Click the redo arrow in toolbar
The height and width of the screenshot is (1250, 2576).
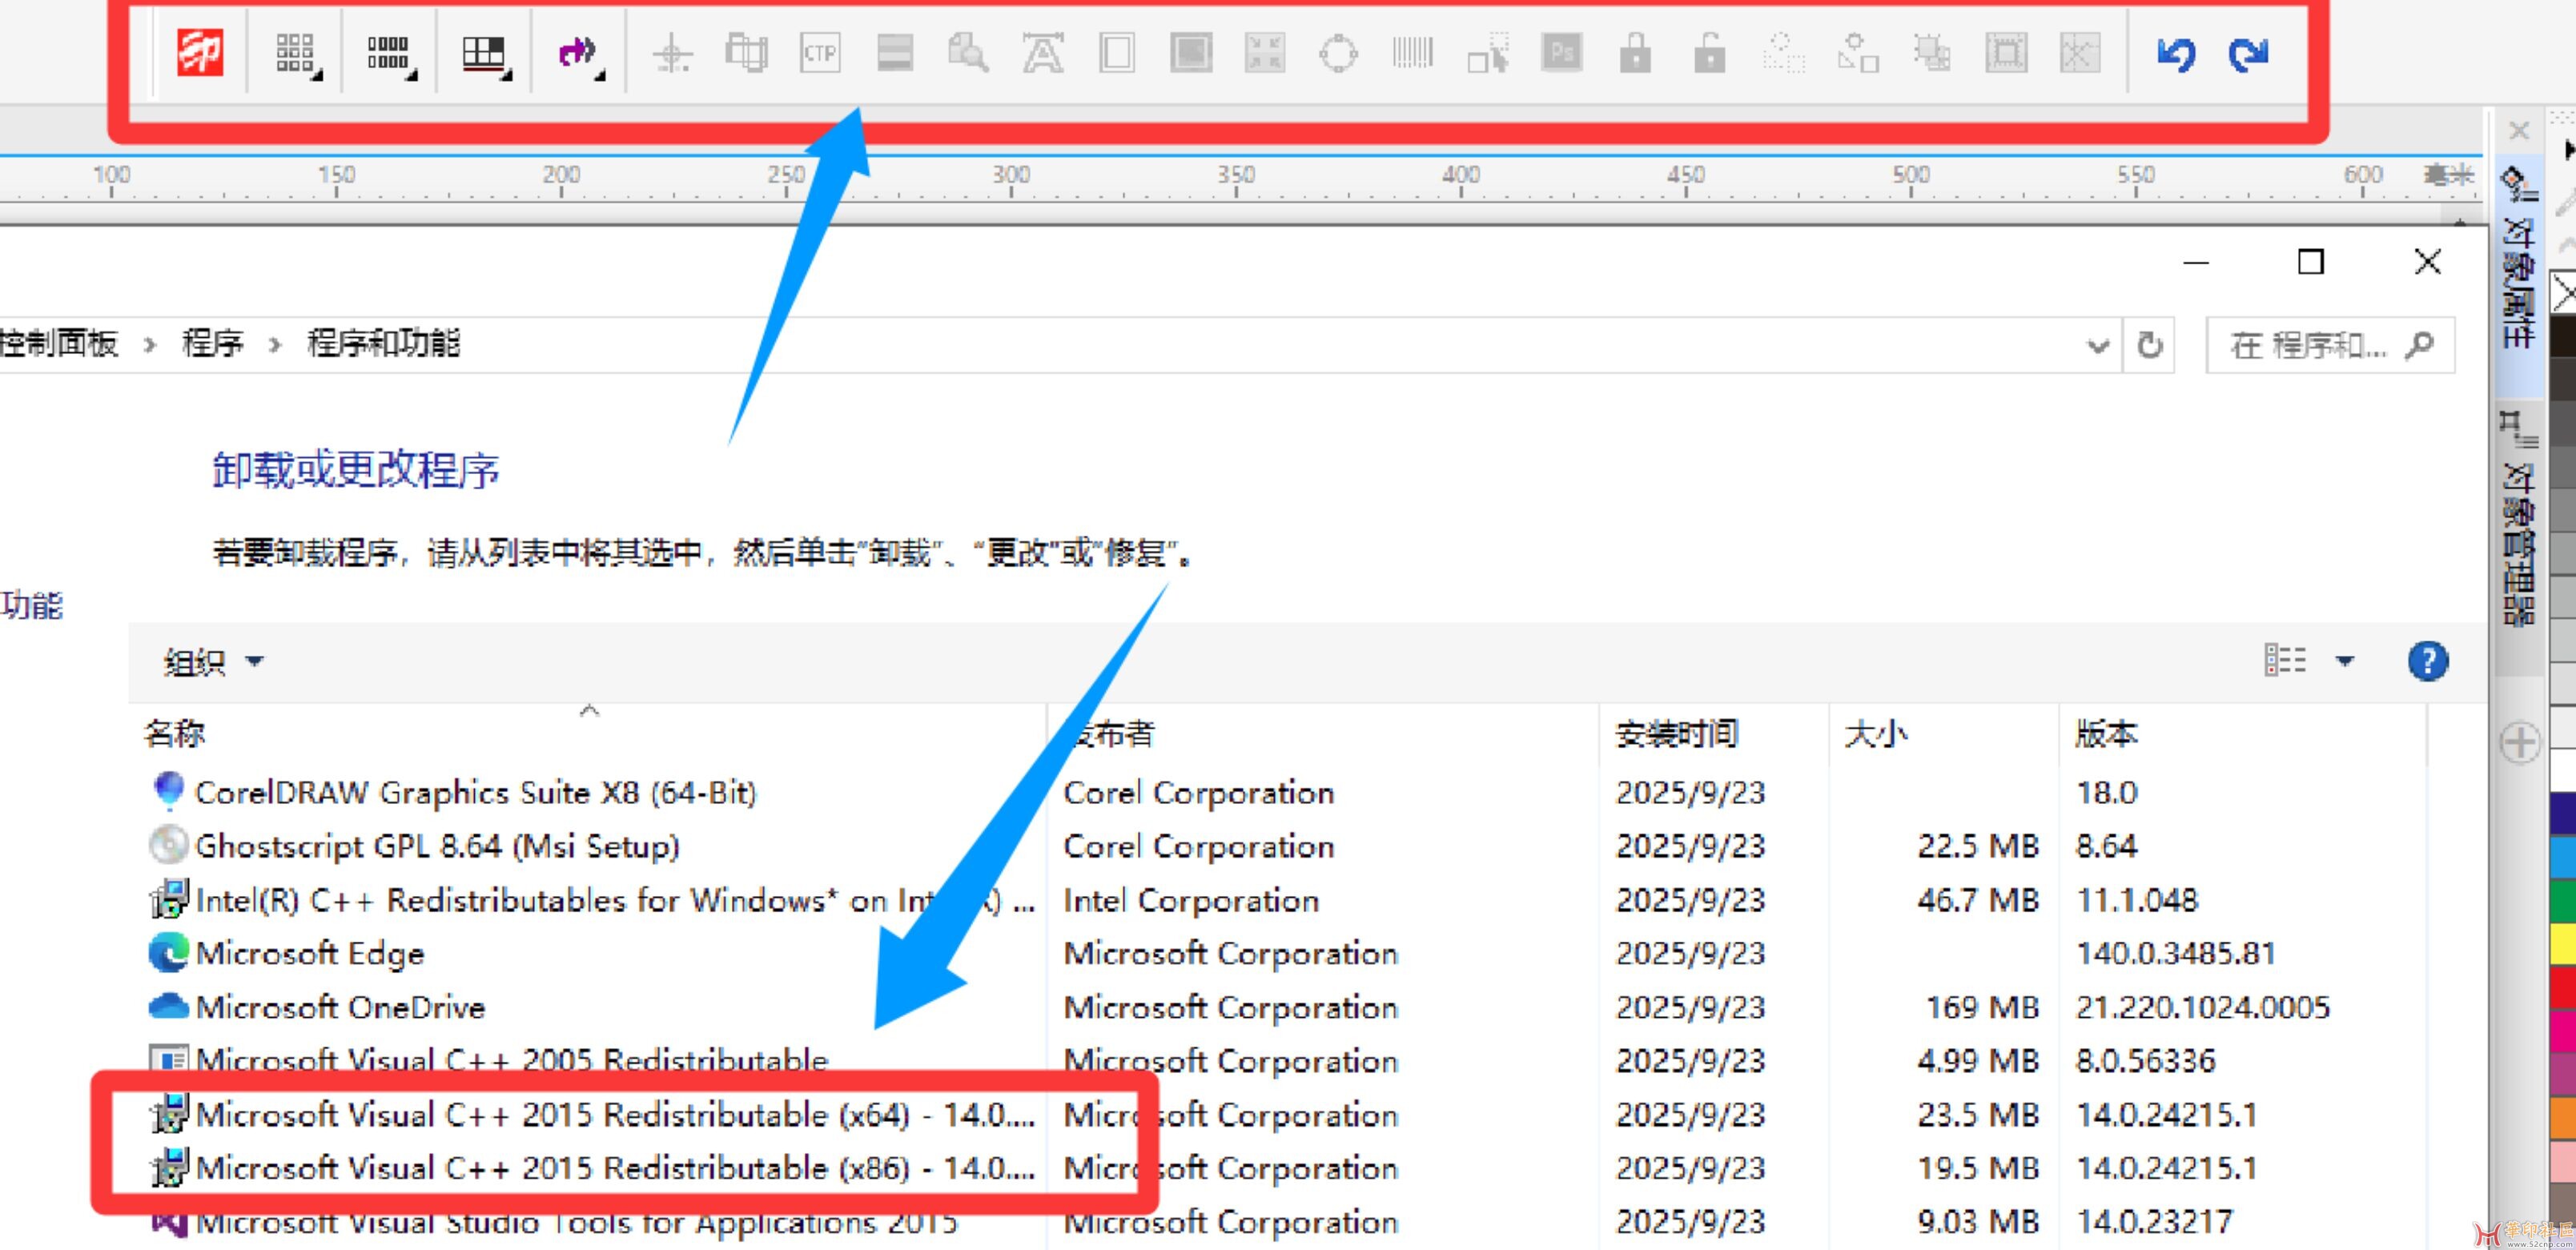(x=2248, y=53)
